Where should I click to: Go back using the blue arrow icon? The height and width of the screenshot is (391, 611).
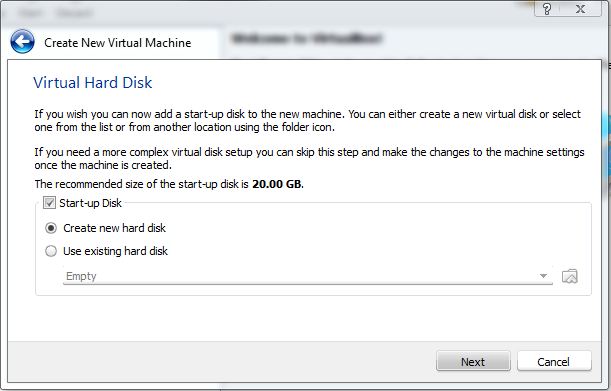pos(22,41)
